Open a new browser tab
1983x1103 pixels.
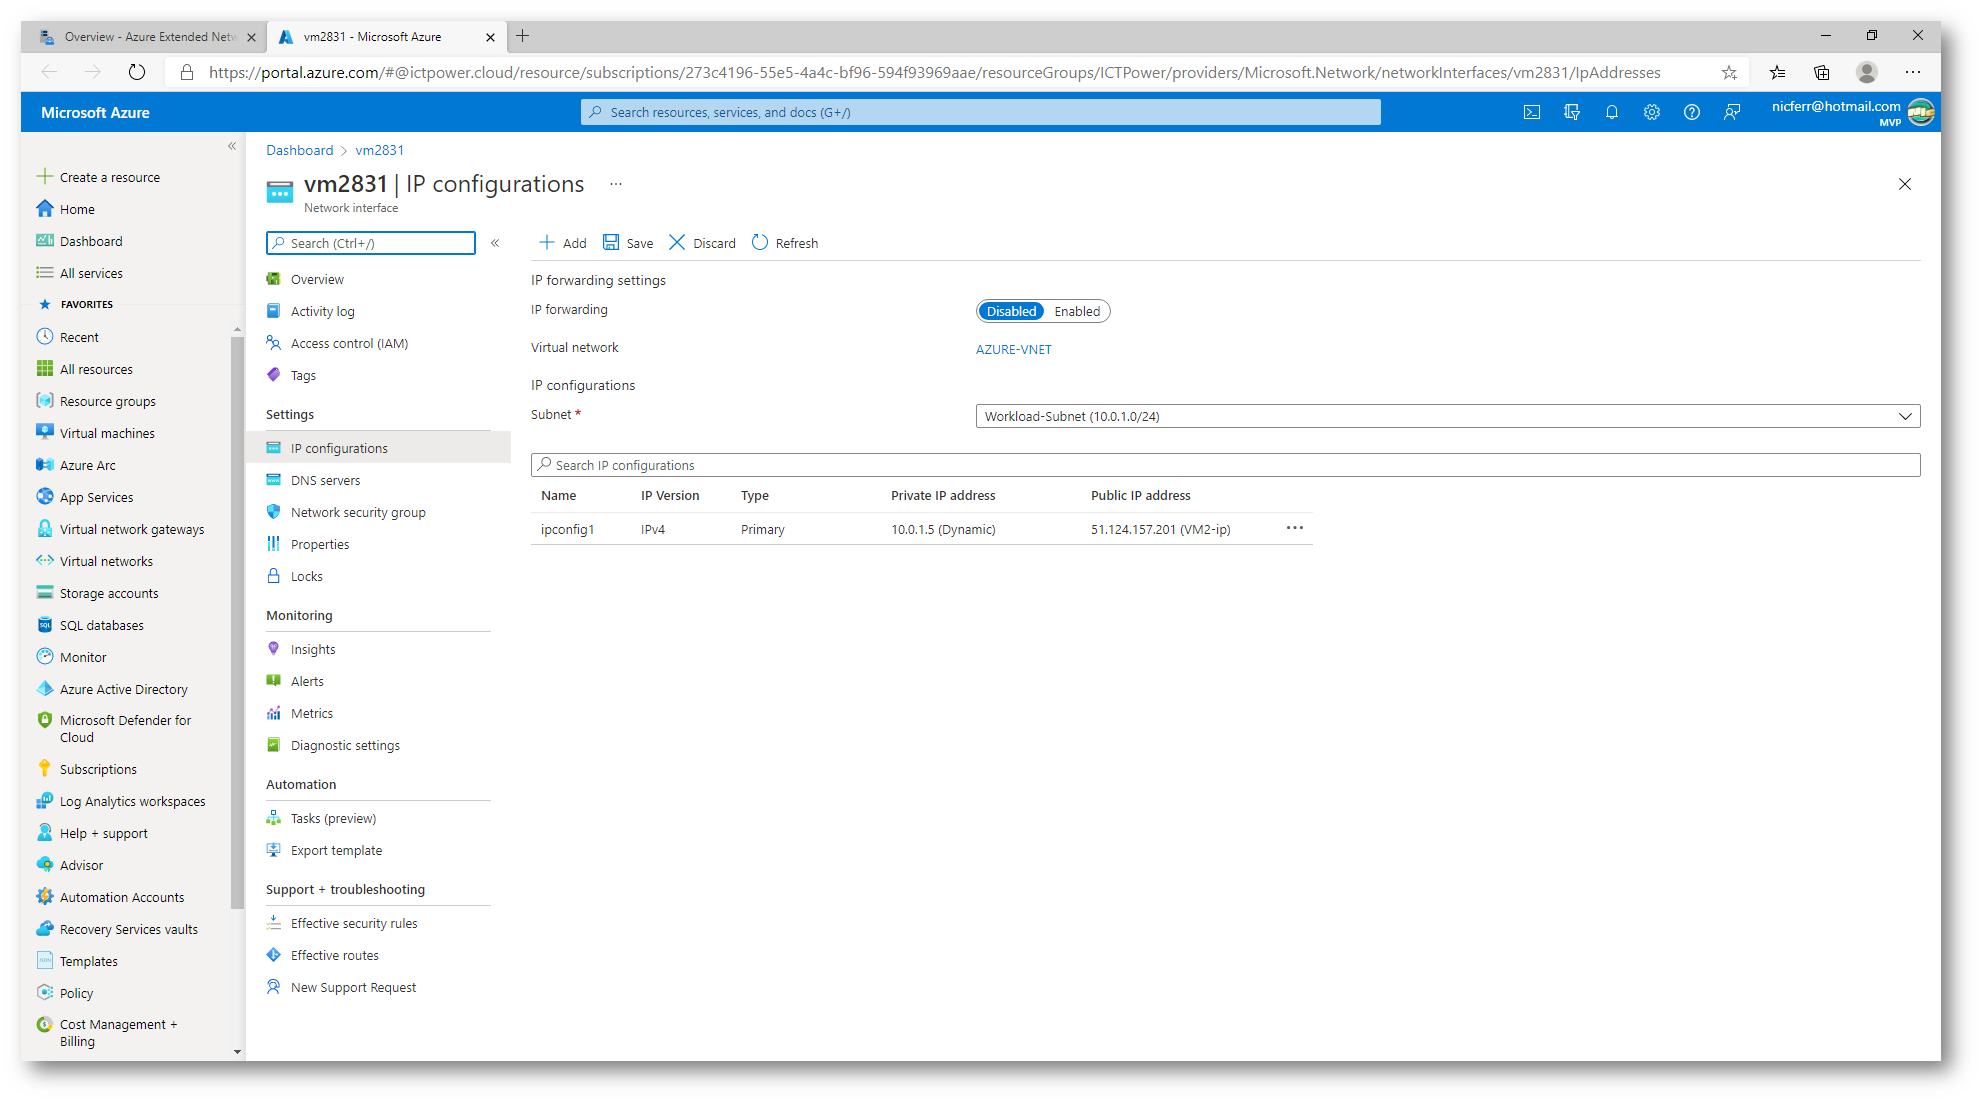point(523,36)
